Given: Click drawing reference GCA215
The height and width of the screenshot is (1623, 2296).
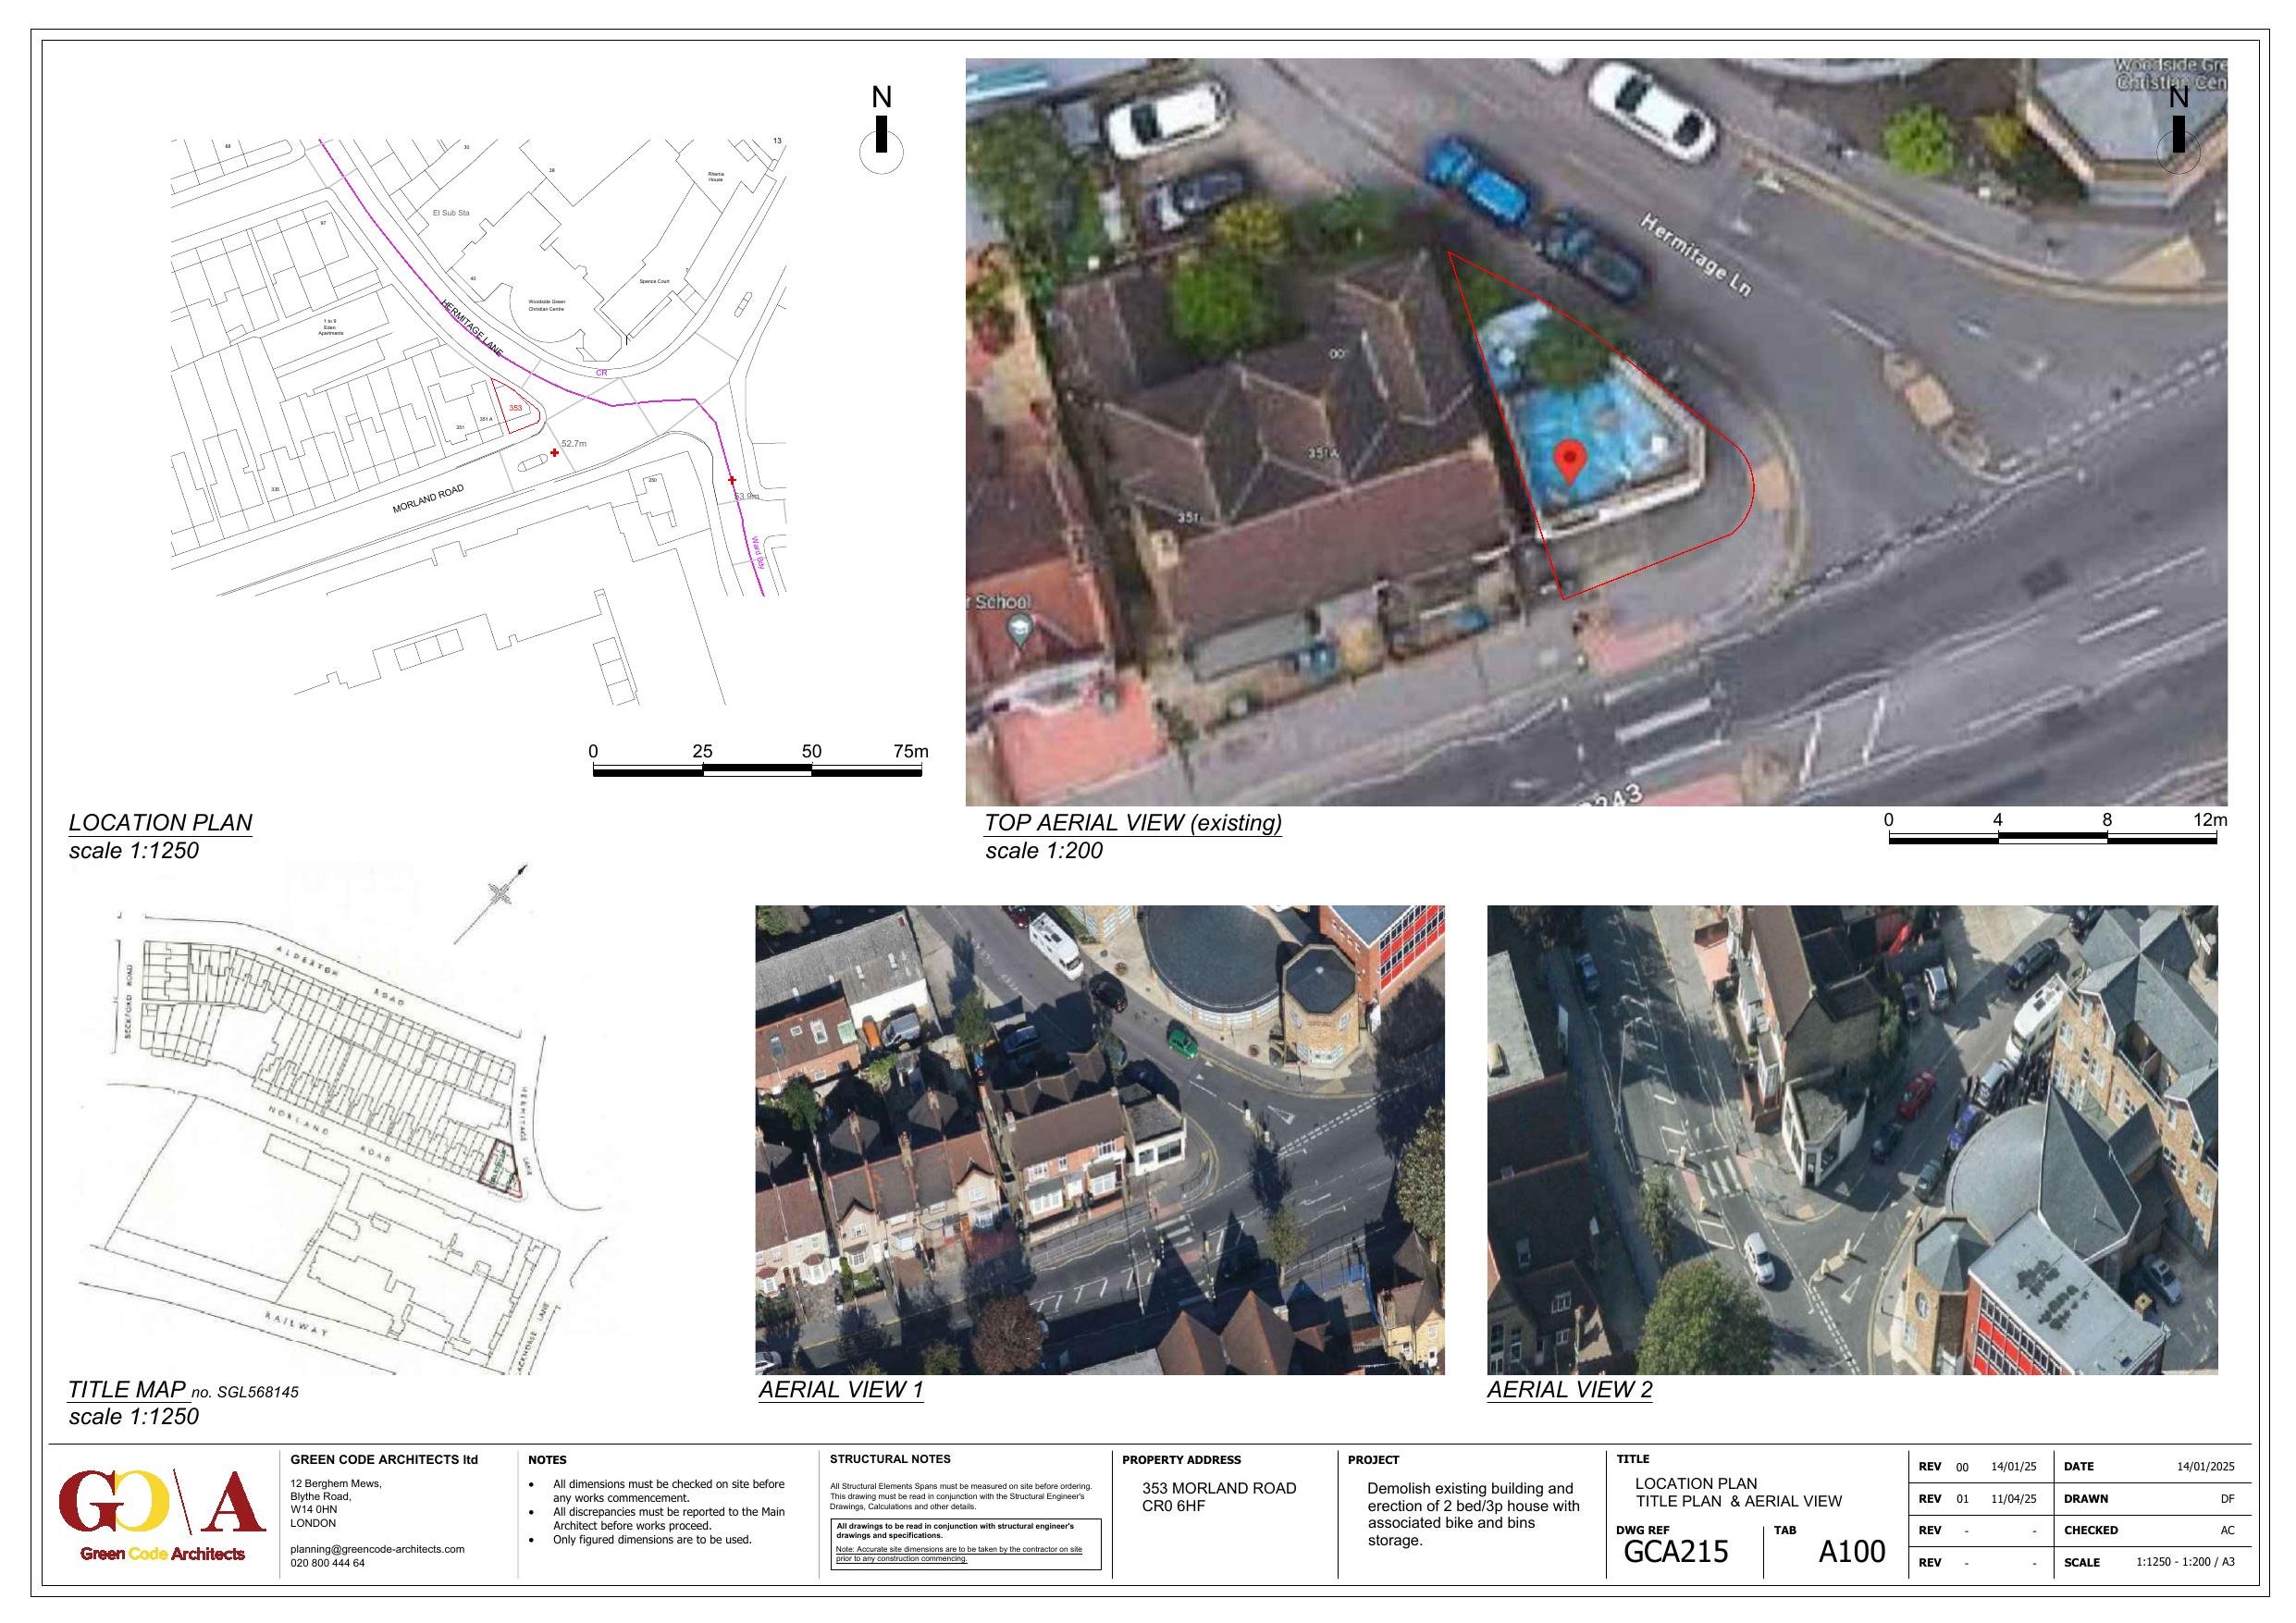Looking at the screenshot, I should pyautogui.click(x=1675, y=1551).
